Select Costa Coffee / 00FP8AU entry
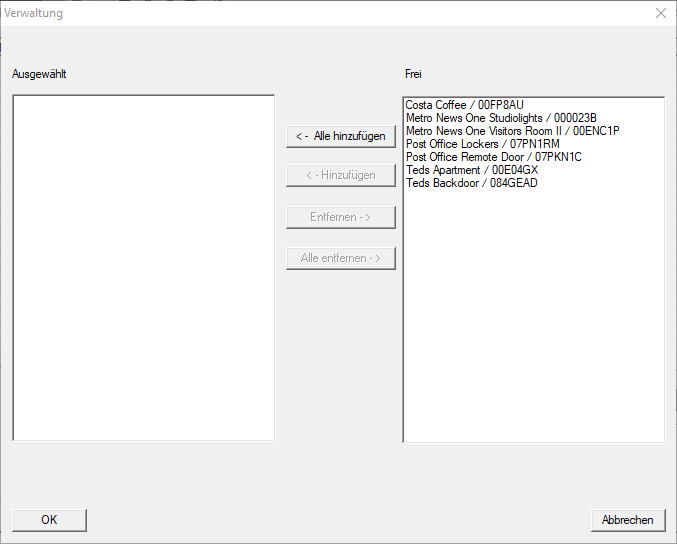677x544 pixels. click(x=464, y=105)
